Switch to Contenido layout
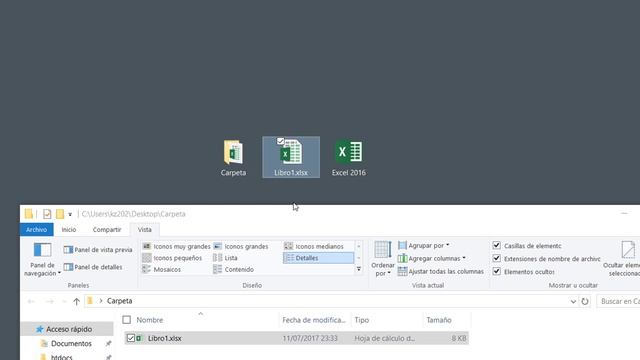Screen dimensions: 640x360 (x=233, y=269)
